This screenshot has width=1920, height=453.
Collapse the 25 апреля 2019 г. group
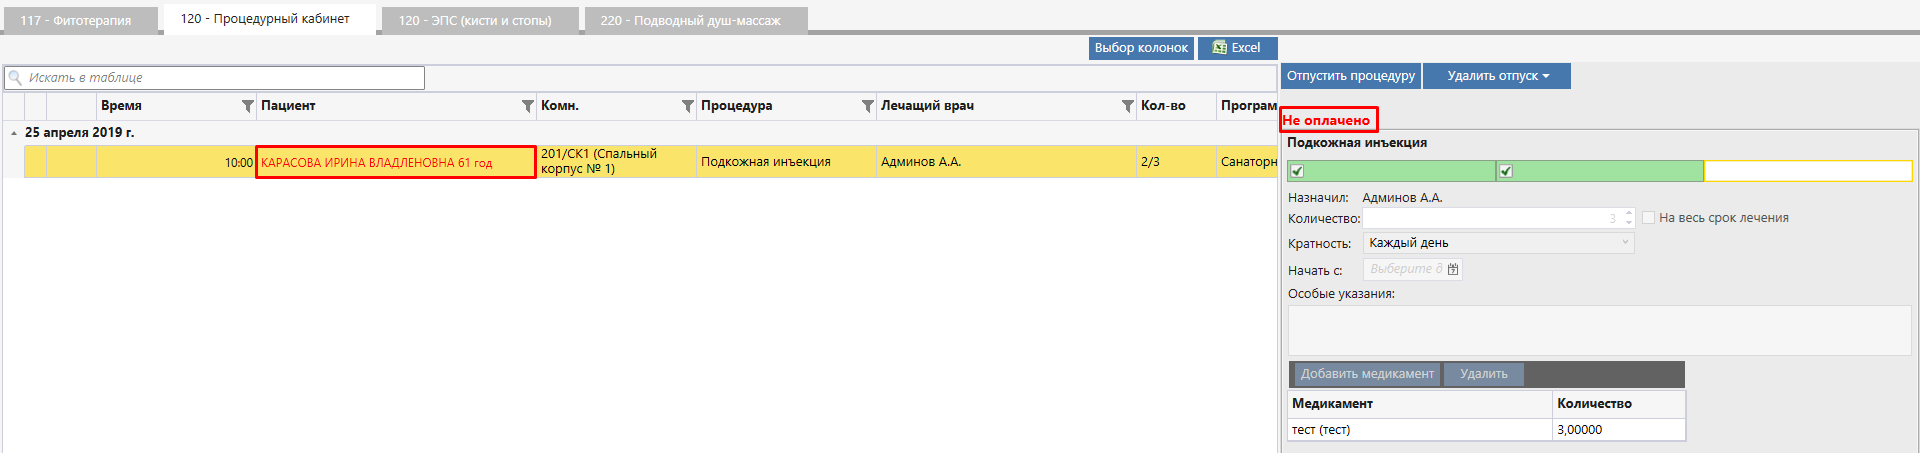[14, 133]
